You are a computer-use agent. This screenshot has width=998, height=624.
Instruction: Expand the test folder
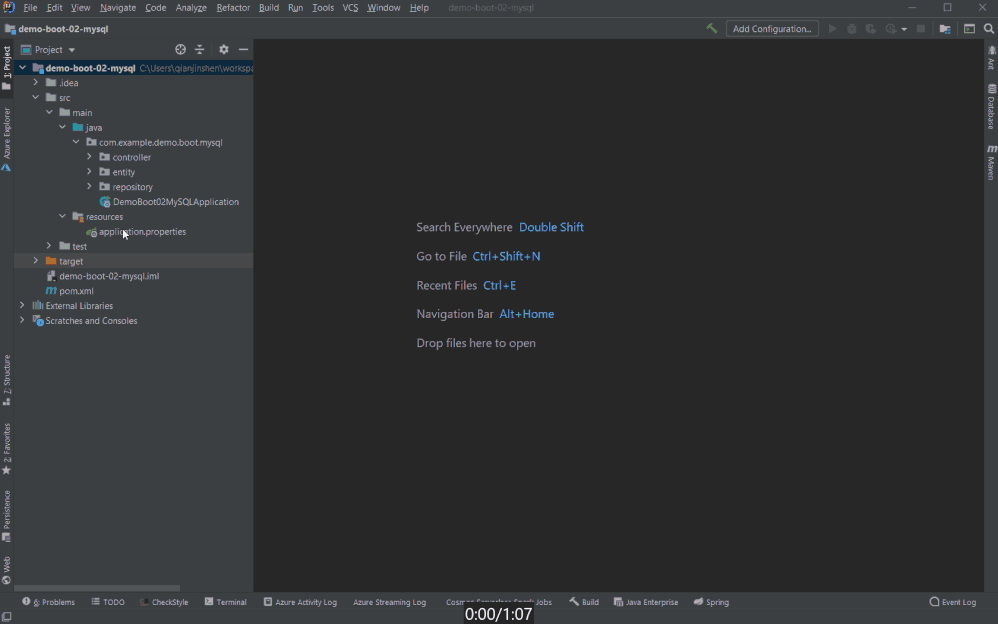[x=49, y=246]
